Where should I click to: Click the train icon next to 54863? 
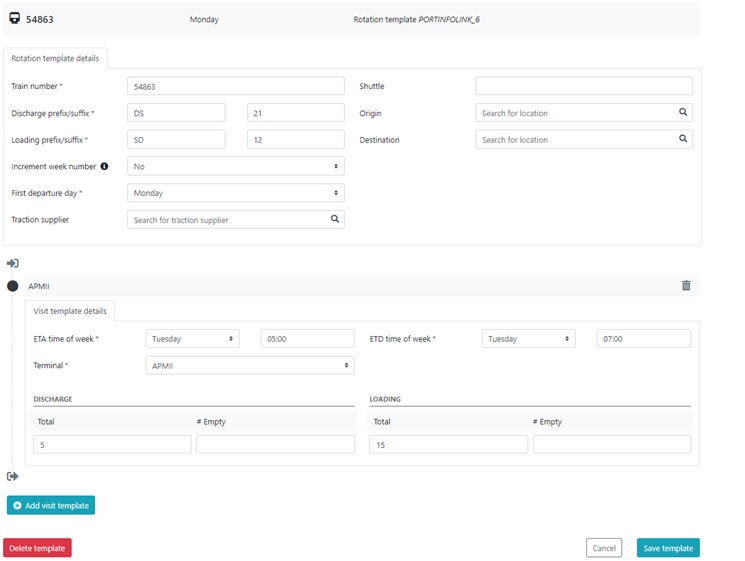[15, 19]
